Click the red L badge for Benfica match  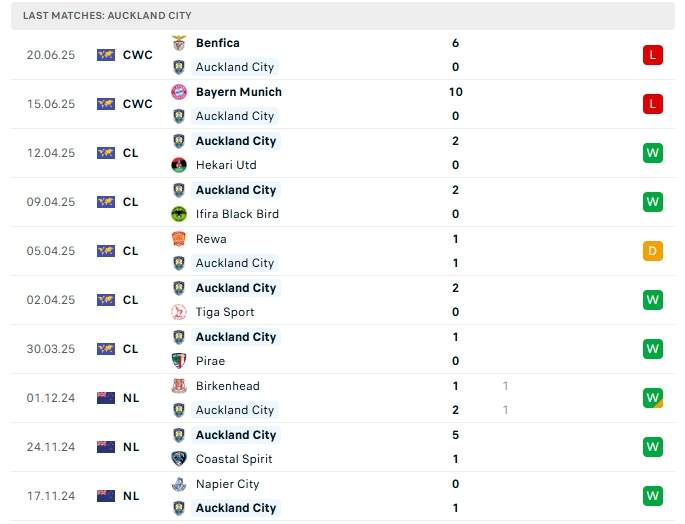pyautogui.click(x=653, y=55)
